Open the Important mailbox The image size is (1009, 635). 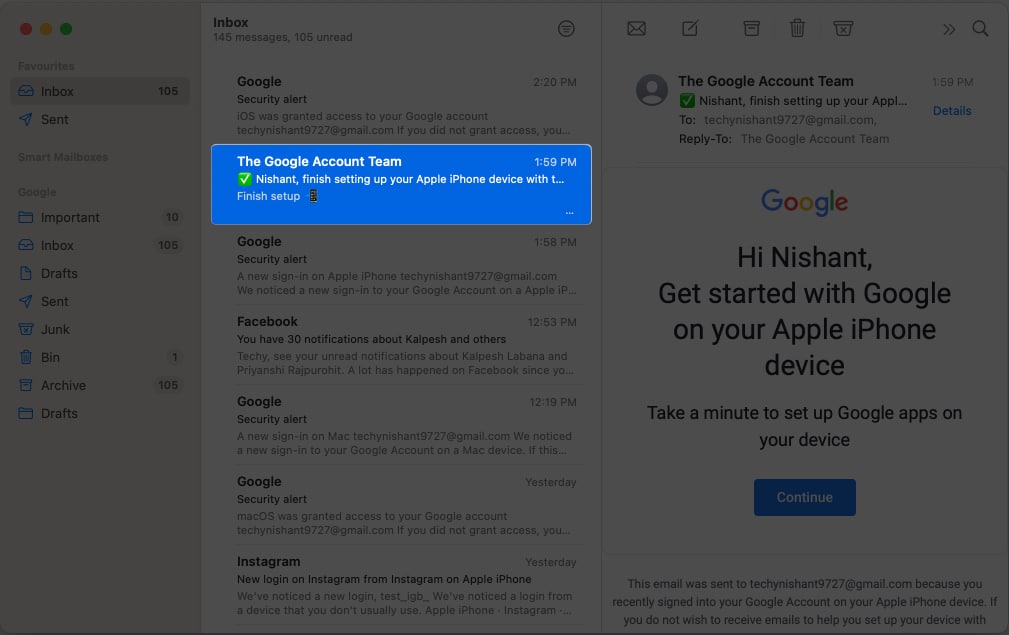[x=100, y=217]
